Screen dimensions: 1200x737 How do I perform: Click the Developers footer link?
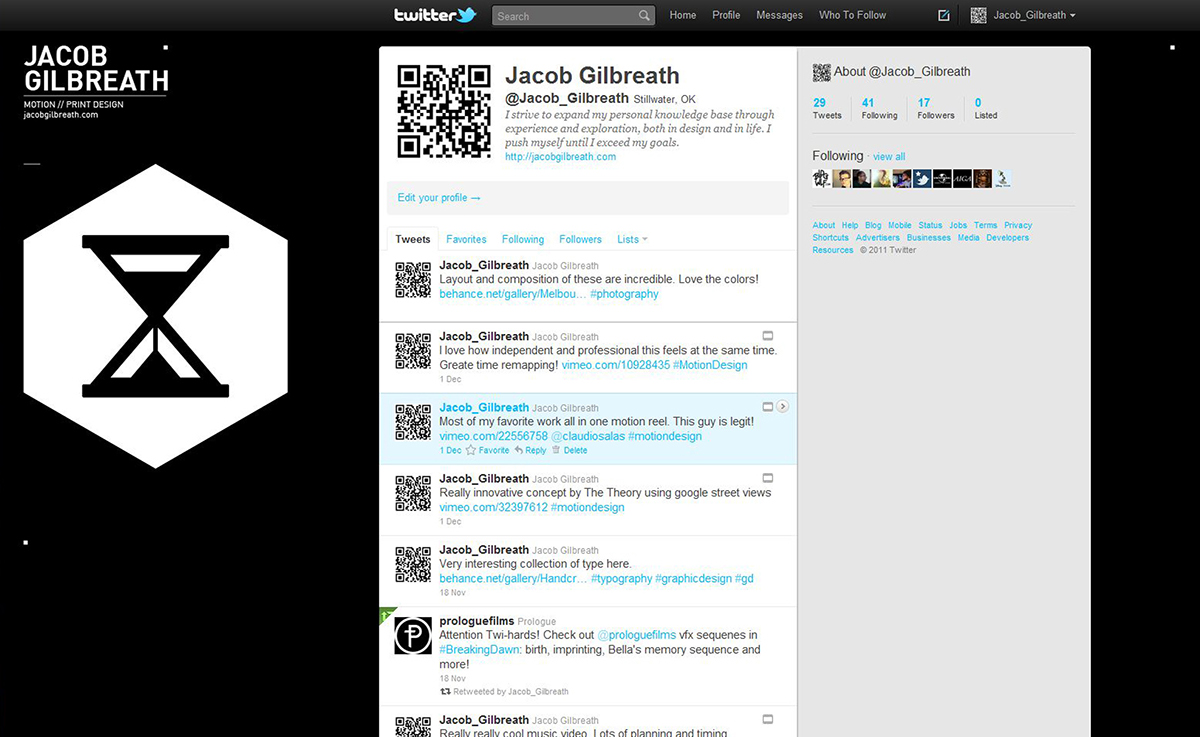pos(1008,238)
